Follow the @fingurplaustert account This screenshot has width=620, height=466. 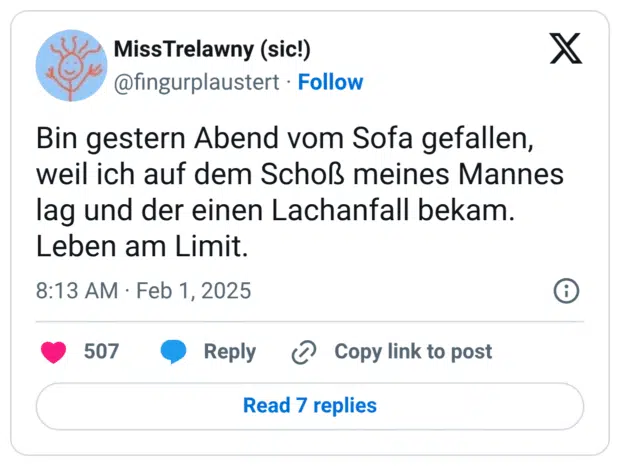(330, 82)
